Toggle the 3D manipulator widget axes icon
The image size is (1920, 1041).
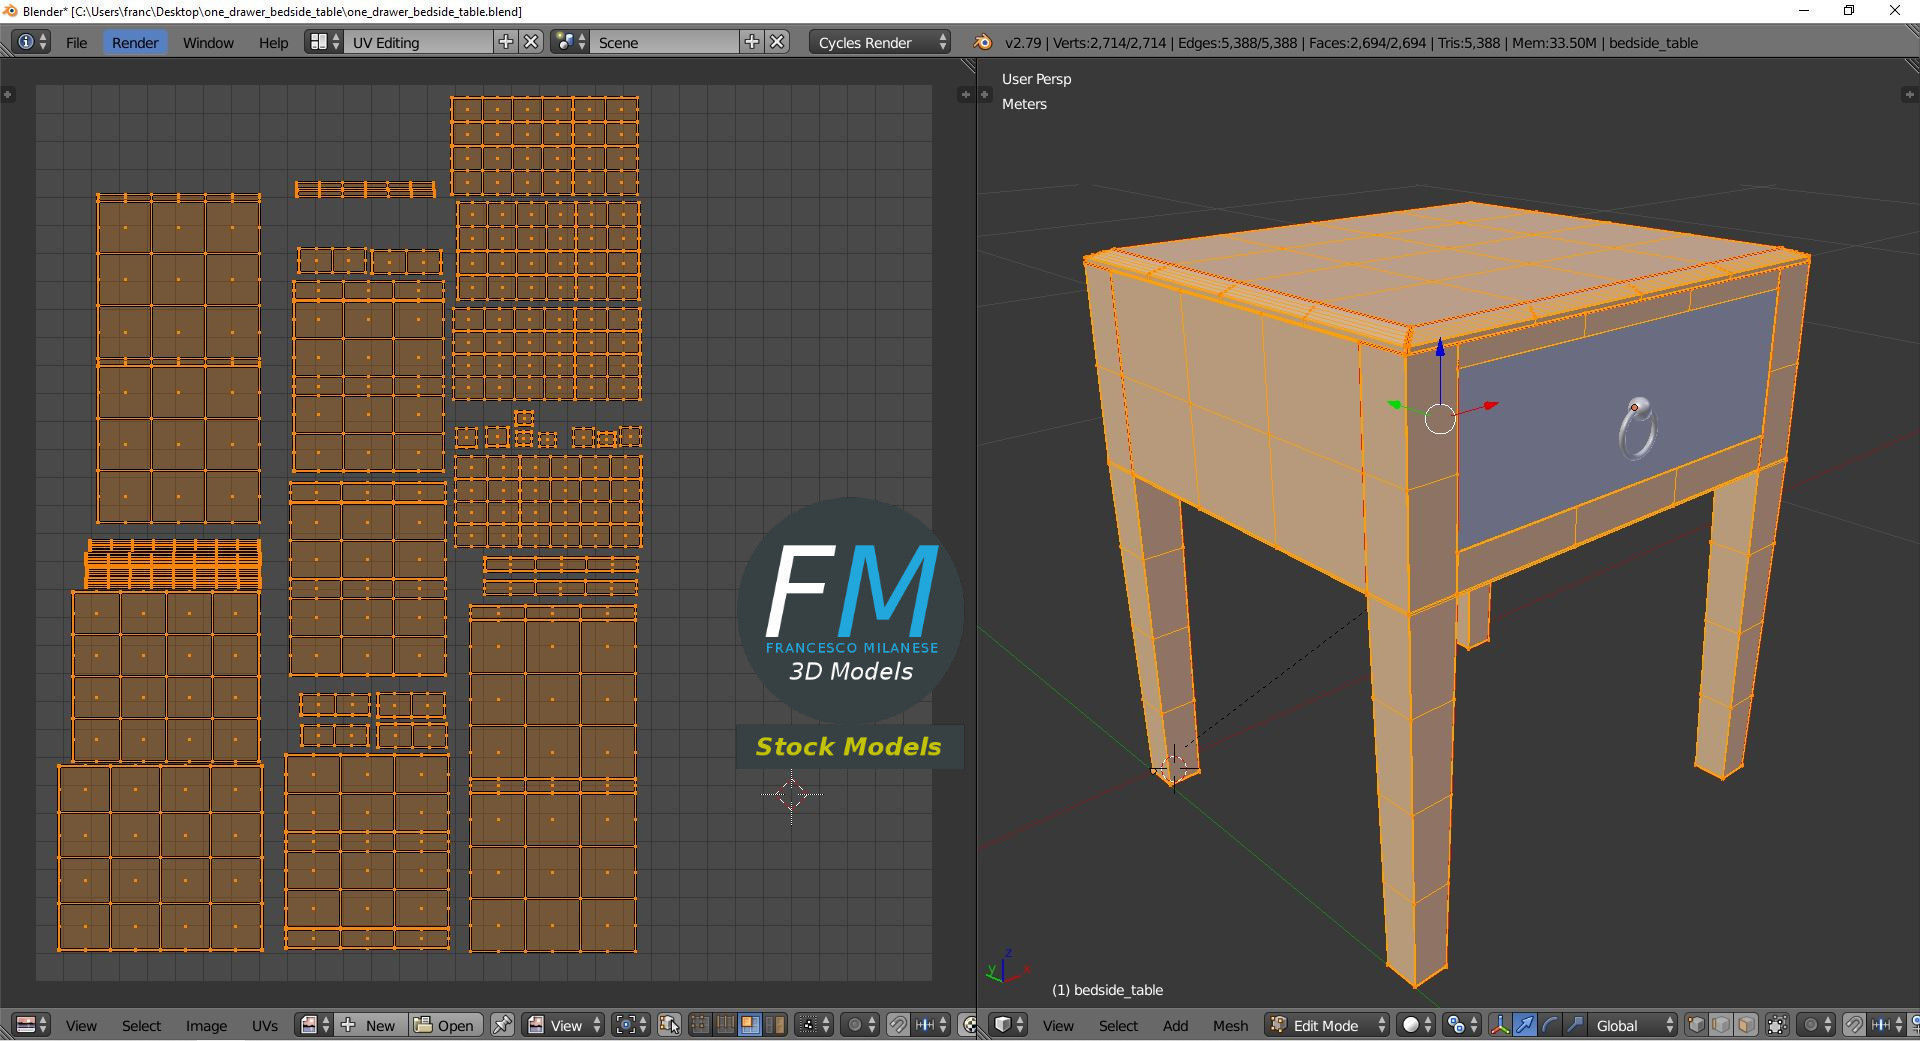1500,1025
